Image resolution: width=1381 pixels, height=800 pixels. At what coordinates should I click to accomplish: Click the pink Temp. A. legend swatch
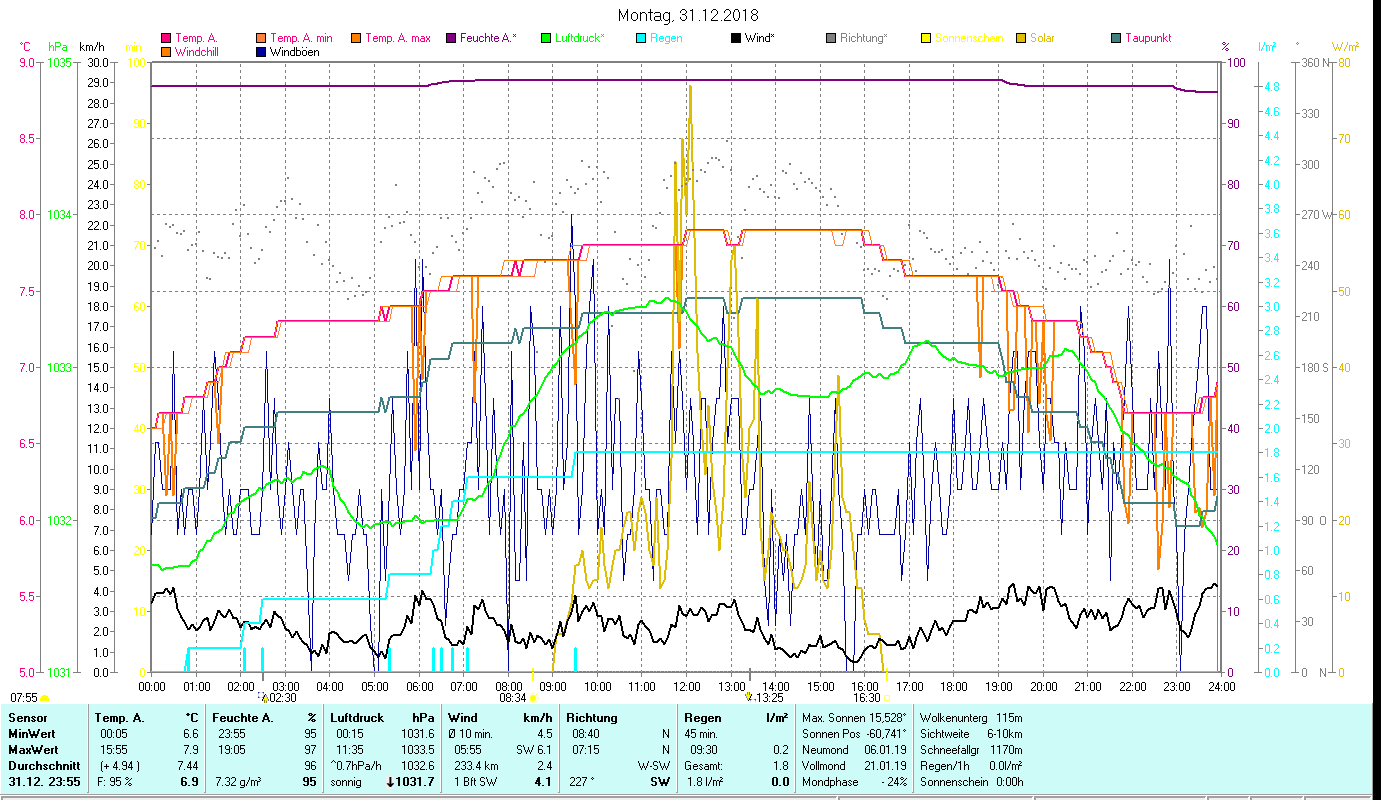166,39
